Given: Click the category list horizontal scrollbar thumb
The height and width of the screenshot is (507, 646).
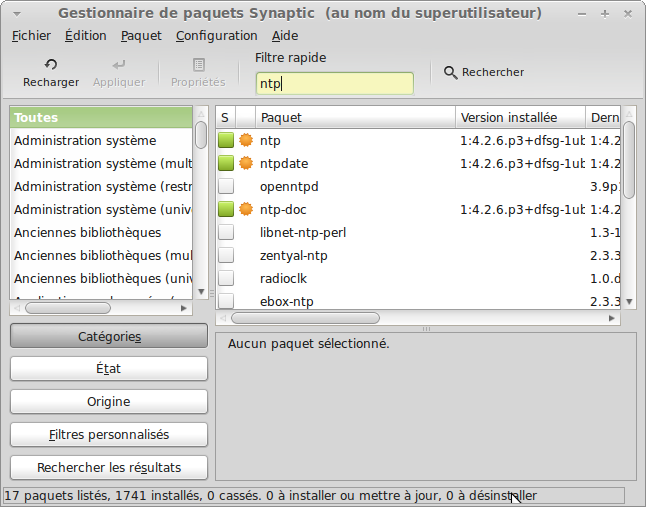Looking at the screenshot, I should [68, 308].
